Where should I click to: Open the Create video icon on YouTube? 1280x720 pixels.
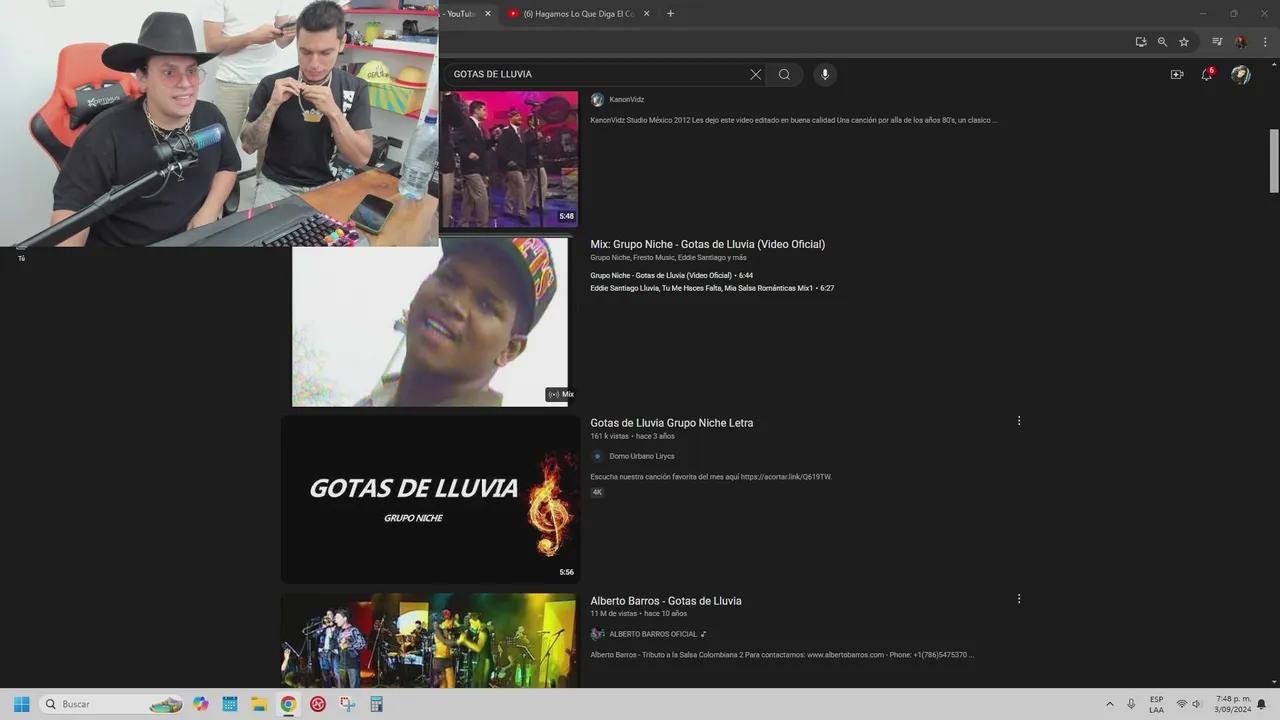(x=1177, y=74)
